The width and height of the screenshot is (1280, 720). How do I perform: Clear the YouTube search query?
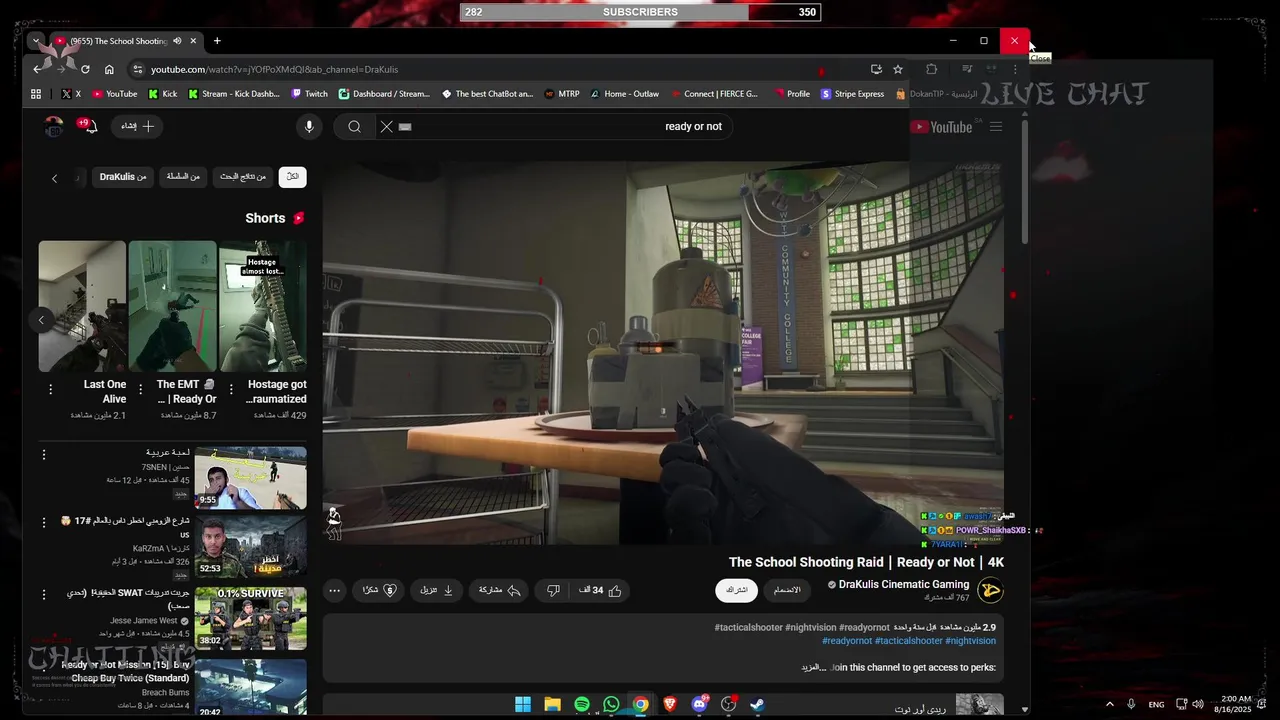pyautogui.click(x=386, y=127)
